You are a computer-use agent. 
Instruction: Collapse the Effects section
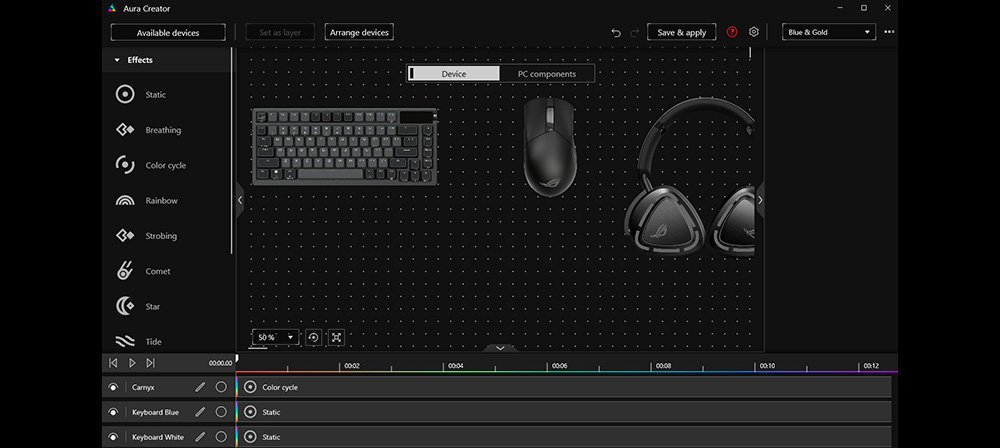(117, 60)
